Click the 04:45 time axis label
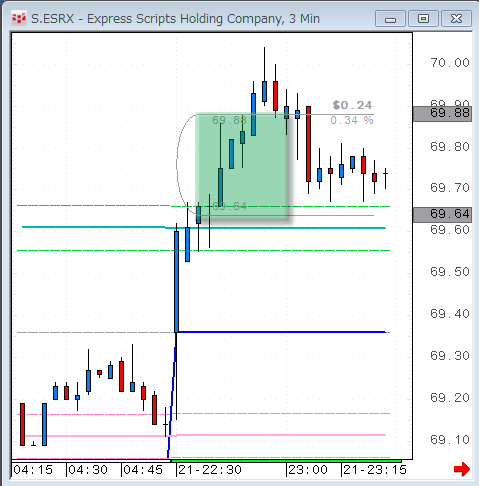479x486 pixels. click(x=143, y=470)
